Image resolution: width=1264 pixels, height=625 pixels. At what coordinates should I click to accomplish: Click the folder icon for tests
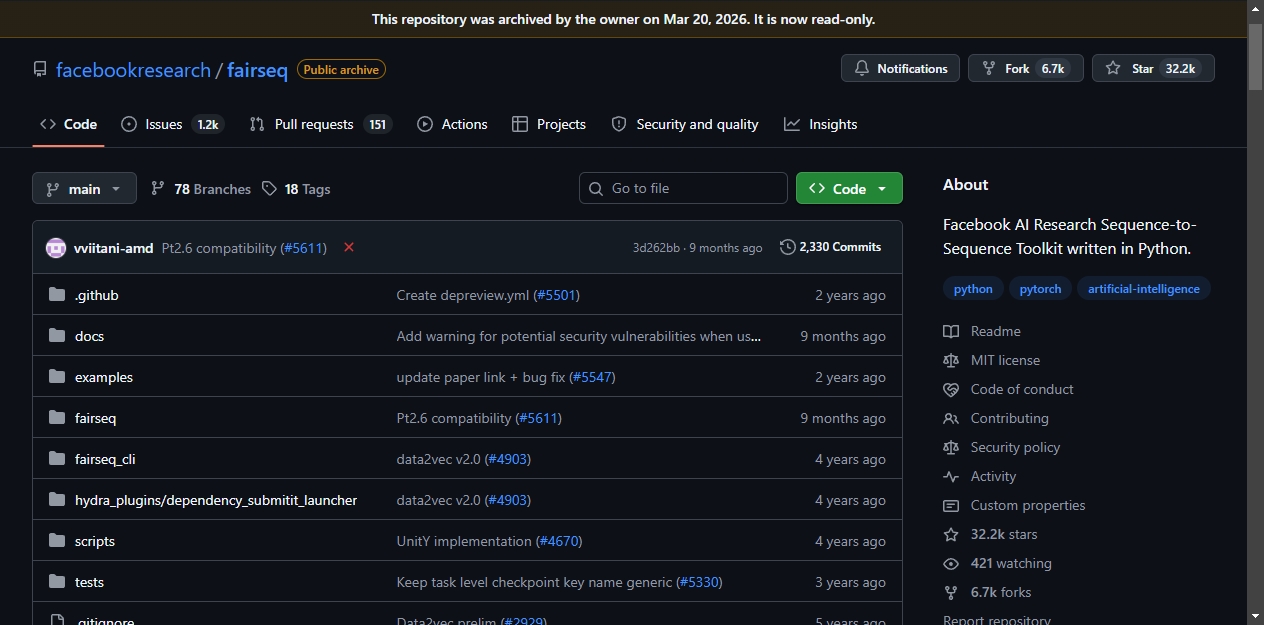(x=56, y=582)
